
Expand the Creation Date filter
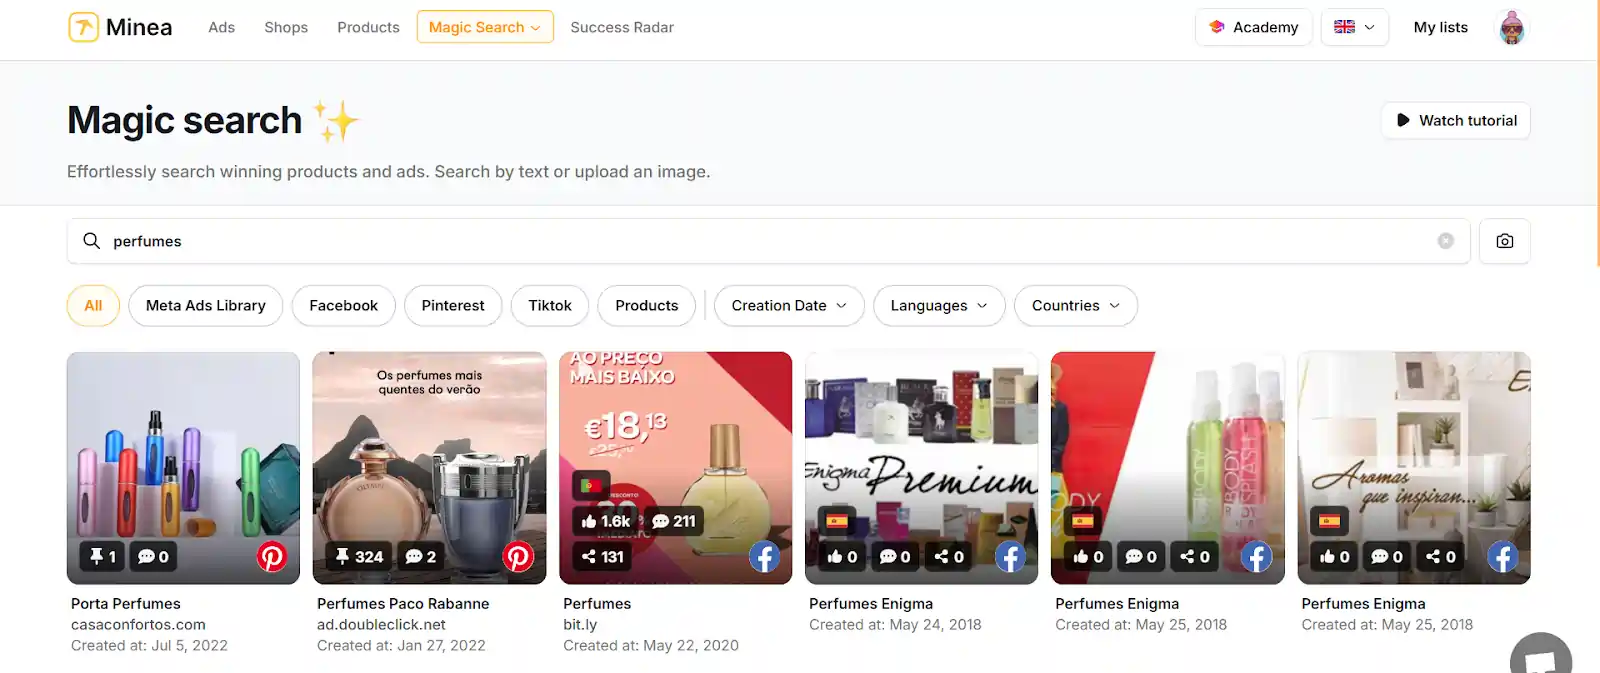pyautogui.click(x=789, y=306)
